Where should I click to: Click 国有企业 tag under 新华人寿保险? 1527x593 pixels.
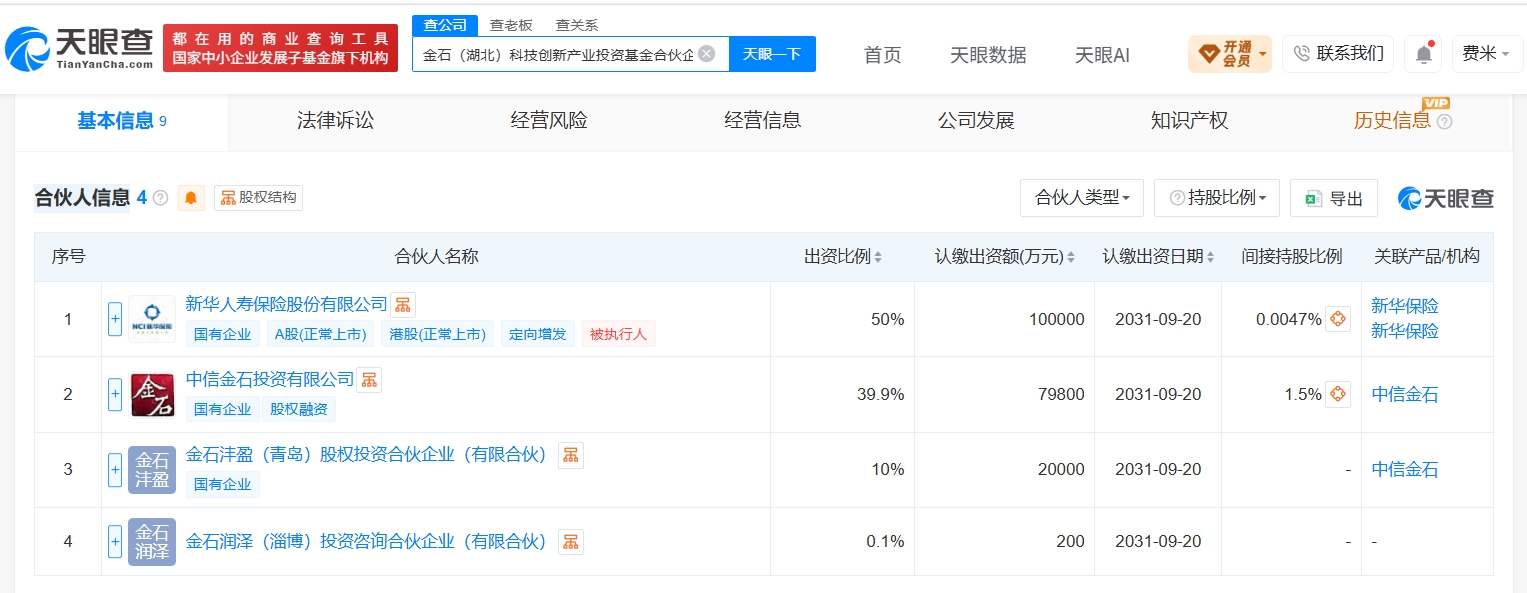[223, 334]
